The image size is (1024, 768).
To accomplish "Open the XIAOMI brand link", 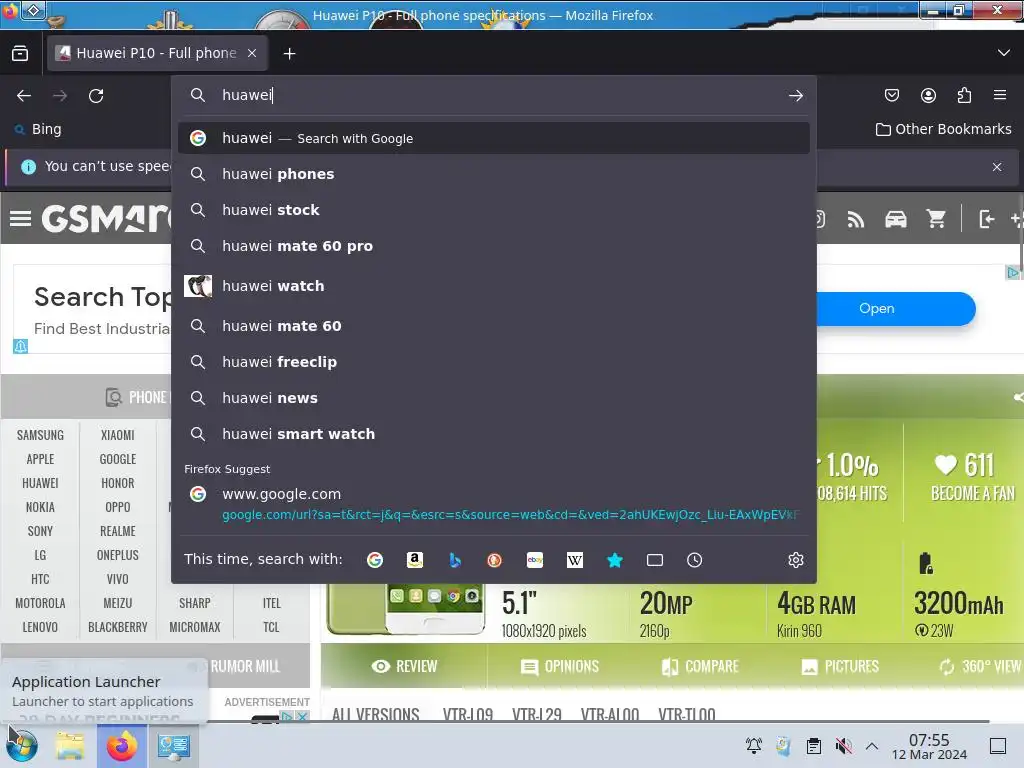I will [118, 435].
